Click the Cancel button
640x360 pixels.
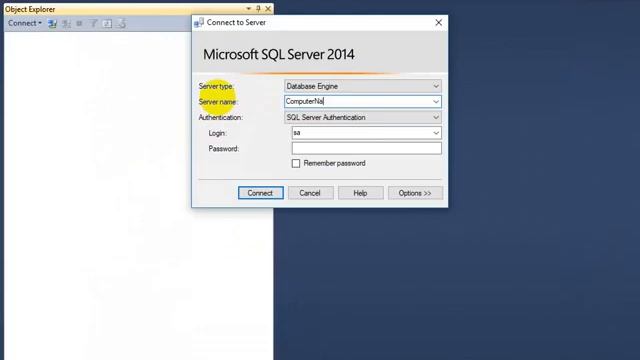pos(310,193)
